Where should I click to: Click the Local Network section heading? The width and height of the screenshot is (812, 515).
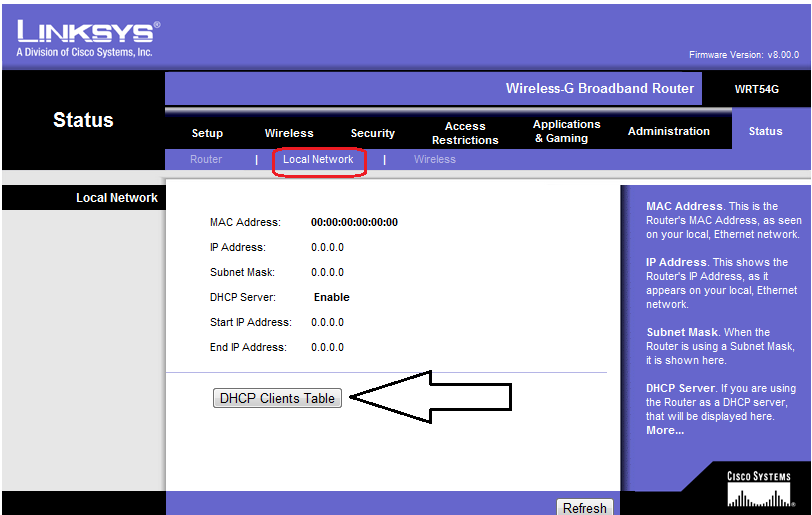[x=117, y=198]
